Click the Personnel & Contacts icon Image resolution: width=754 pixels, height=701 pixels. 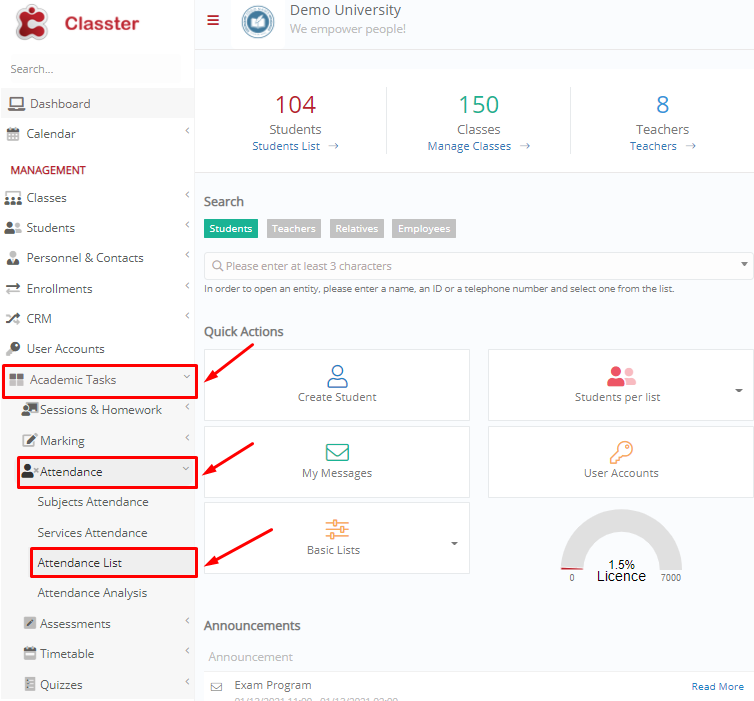pos(13,258)
